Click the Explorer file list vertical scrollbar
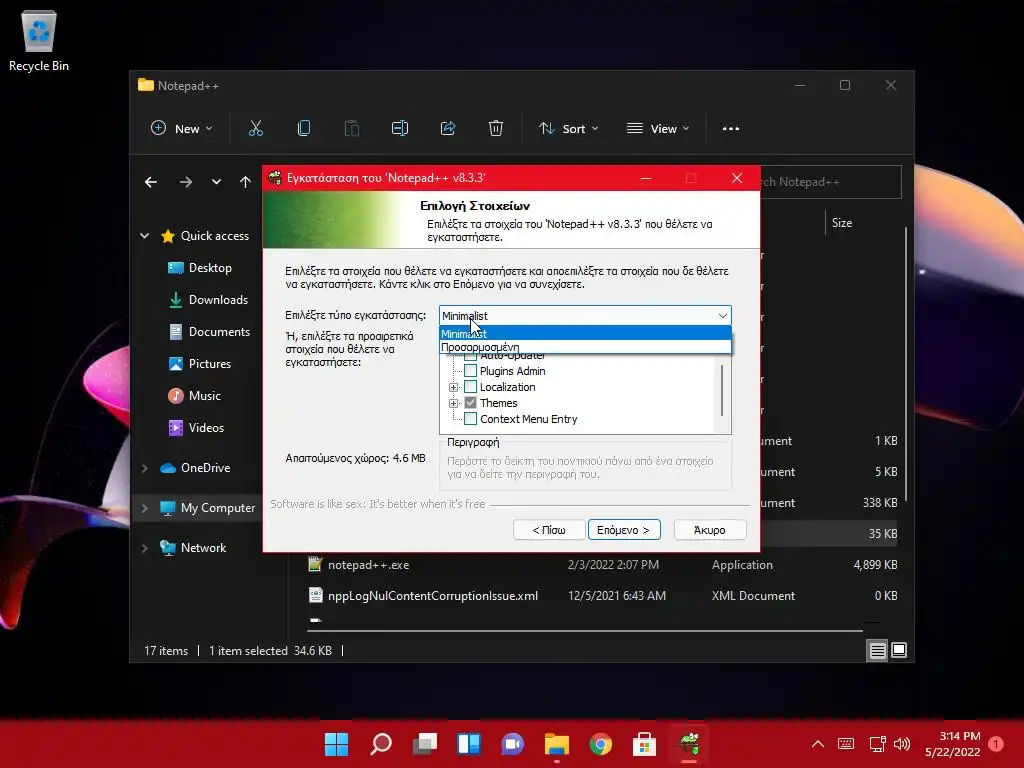Viewport: 1024px width, 768px height. point(905,364)
